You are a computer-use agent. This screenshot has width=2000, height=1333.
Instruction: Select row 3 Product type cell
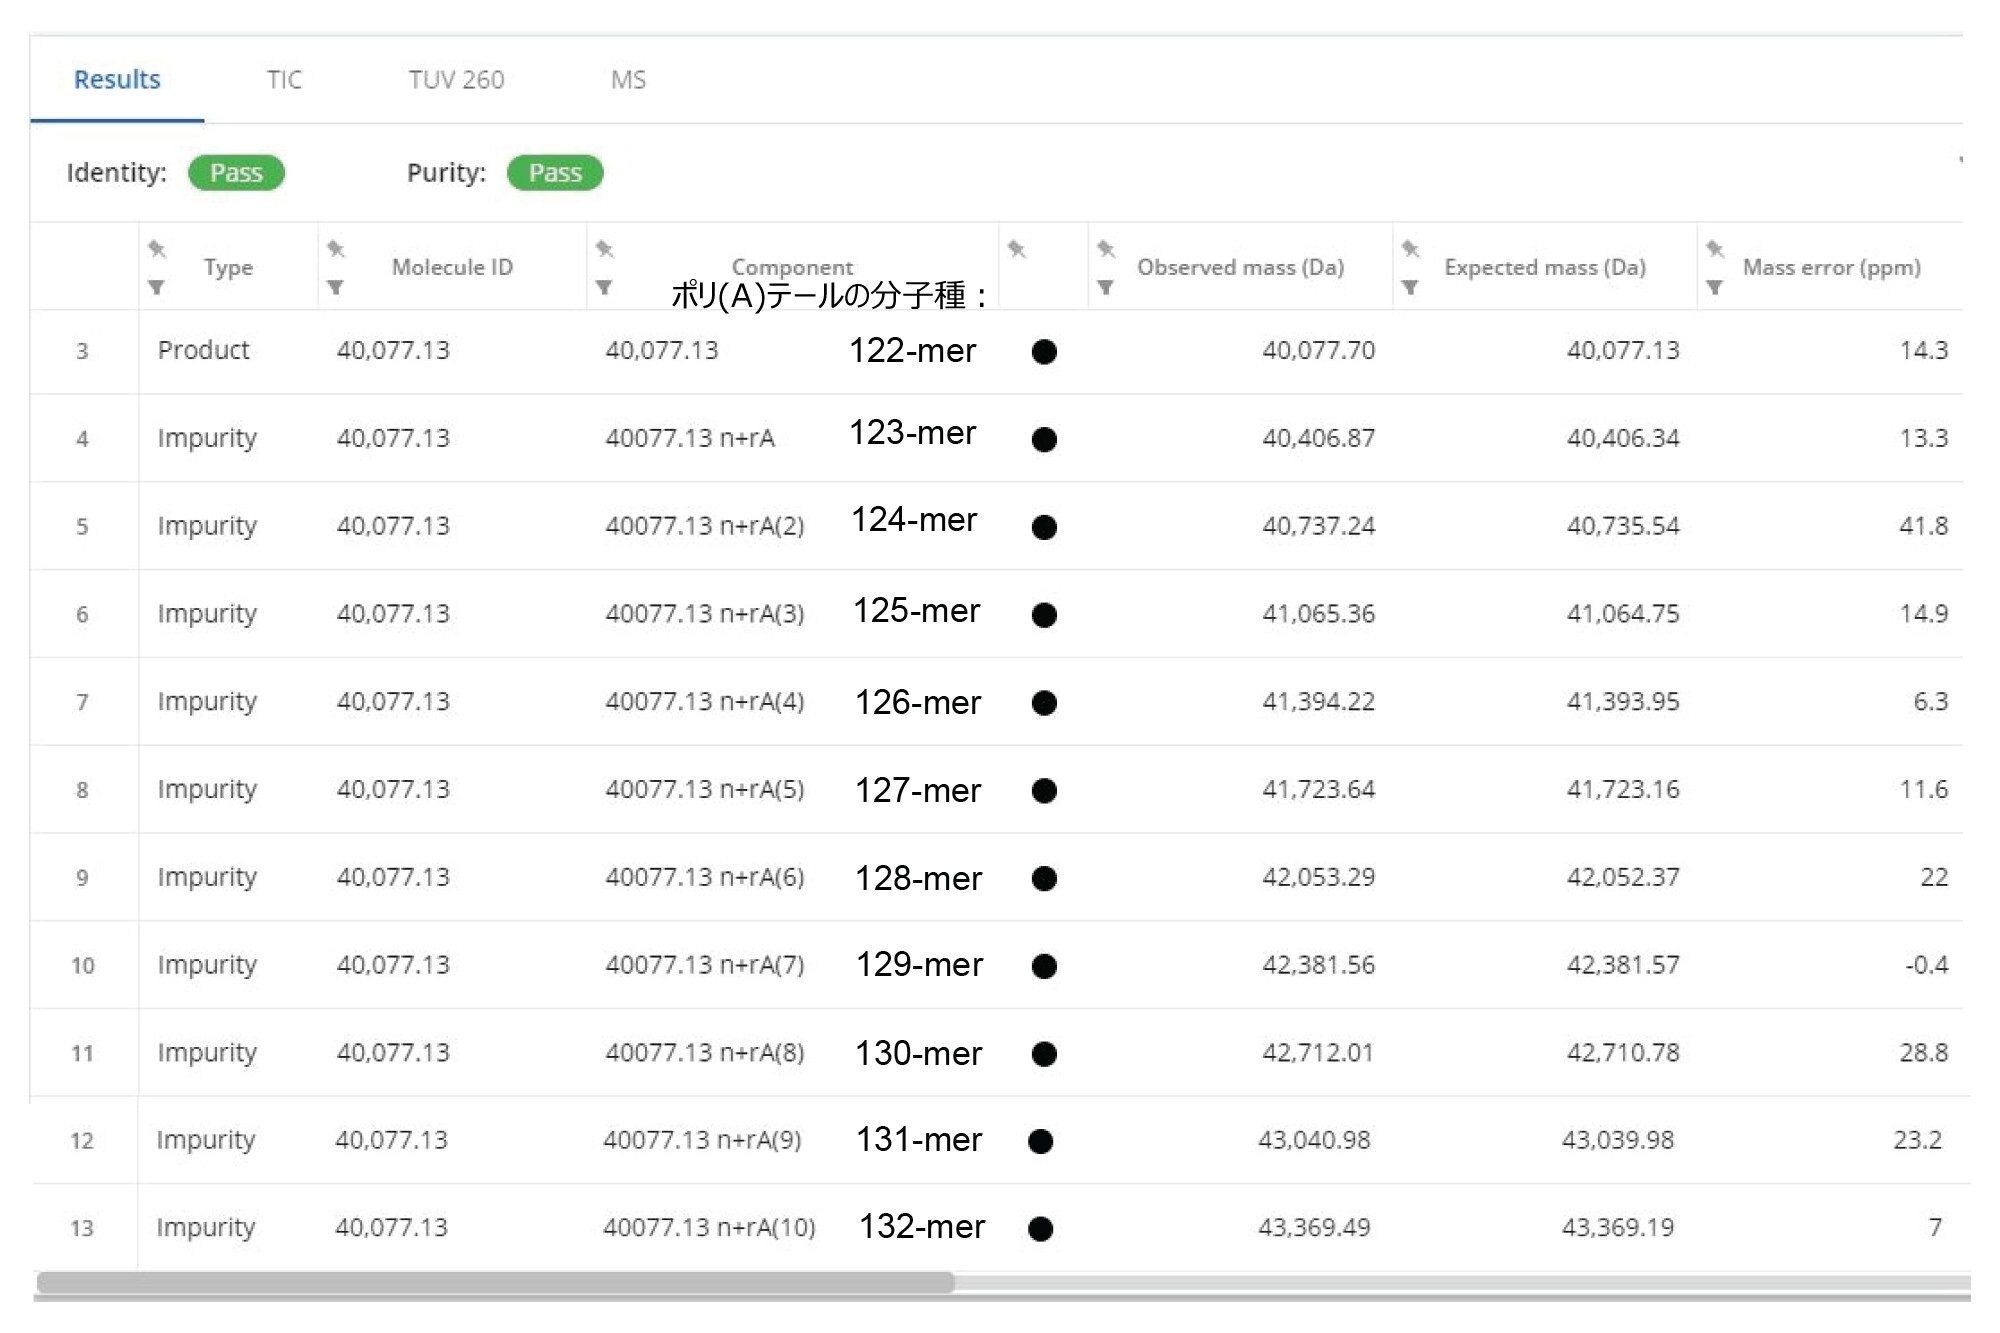click(x=203, y=350)
